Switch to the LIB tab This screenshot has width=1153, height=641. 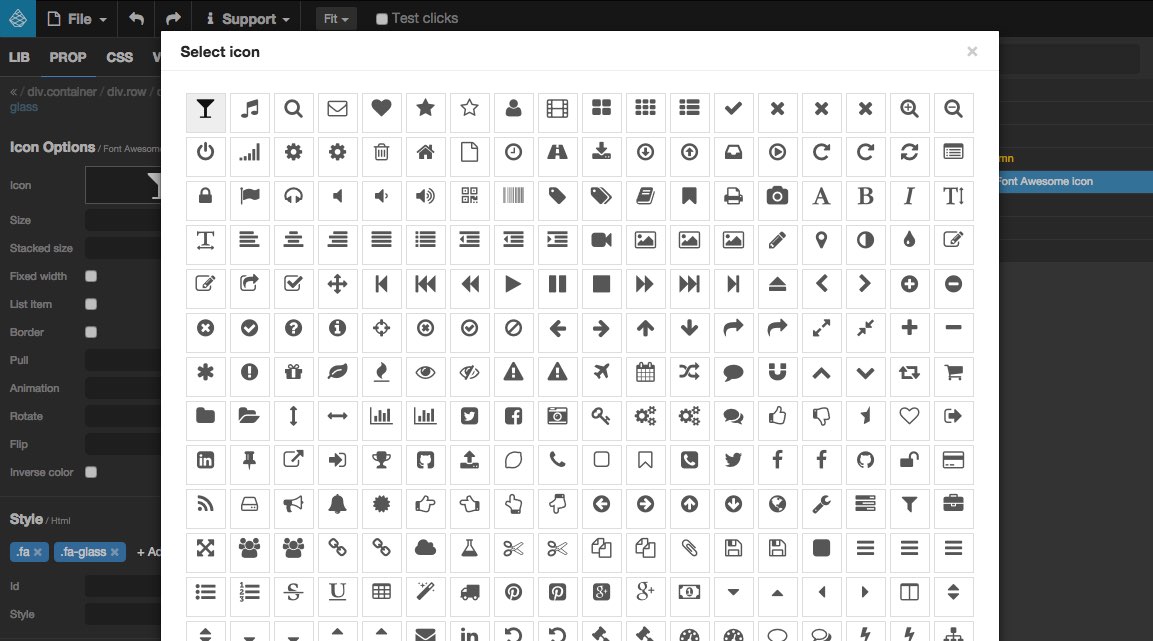coord(19,57)
